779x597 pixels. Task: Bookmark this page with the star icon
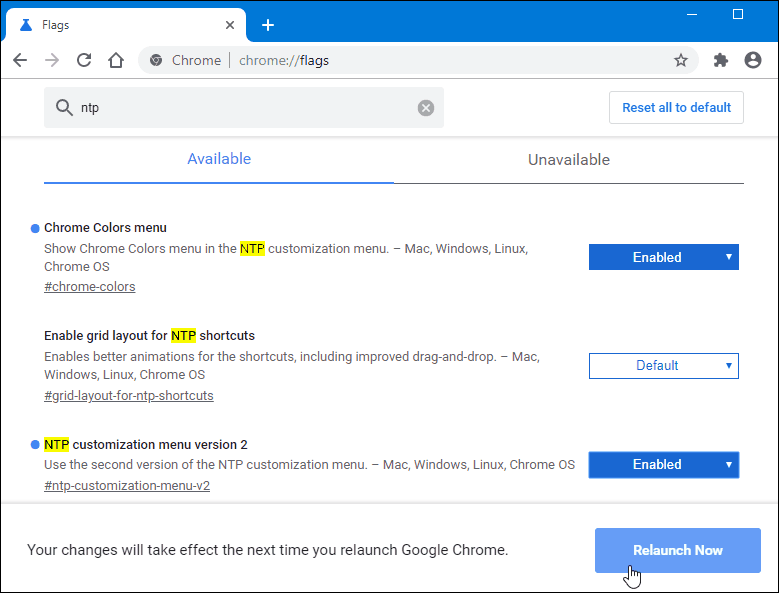coord(681,60)
